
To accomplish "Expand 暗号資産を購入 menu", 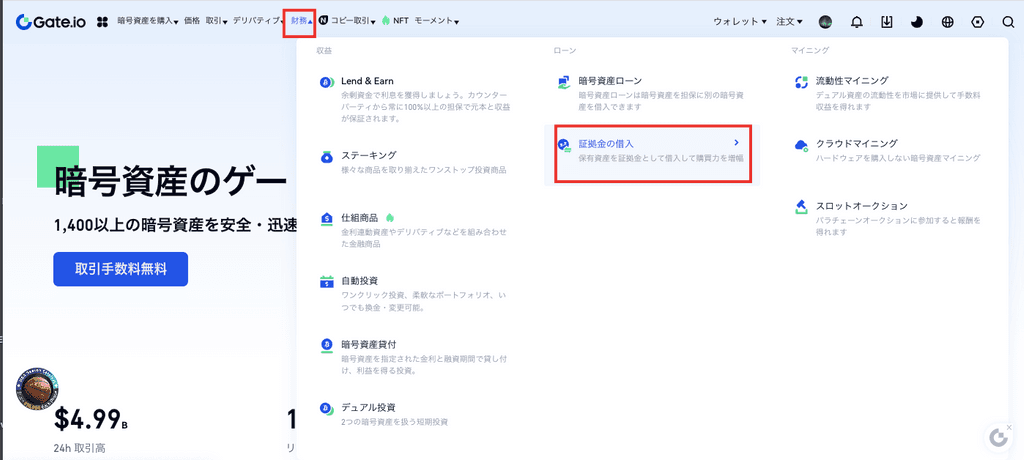I will click(147, 21).
